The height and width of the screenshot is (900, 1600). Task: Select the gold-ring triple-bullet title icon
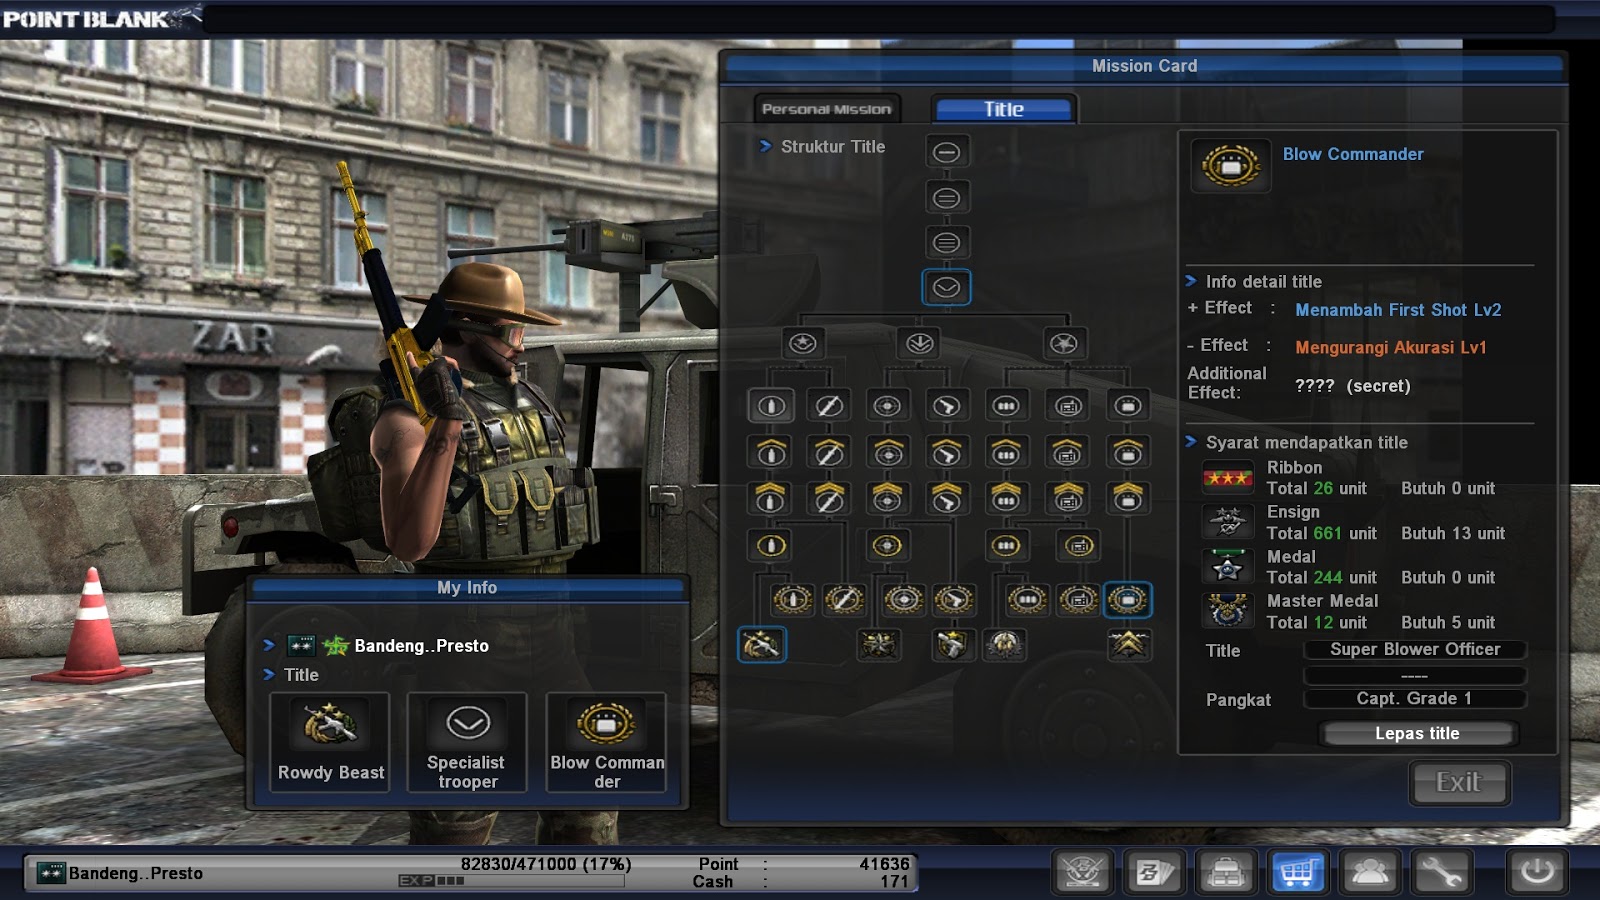point(1006,546)
